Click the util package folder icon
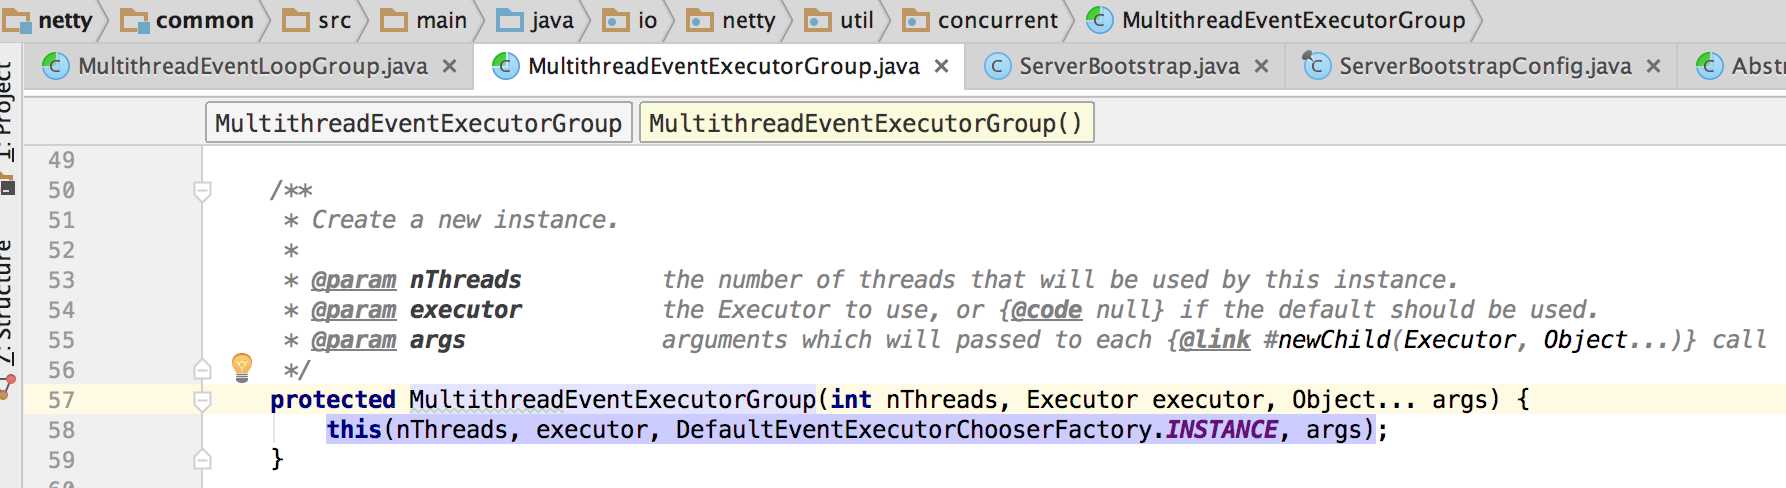Image resolution: width=1786 pixels, height=488 pixels. [x=818, y=20]
